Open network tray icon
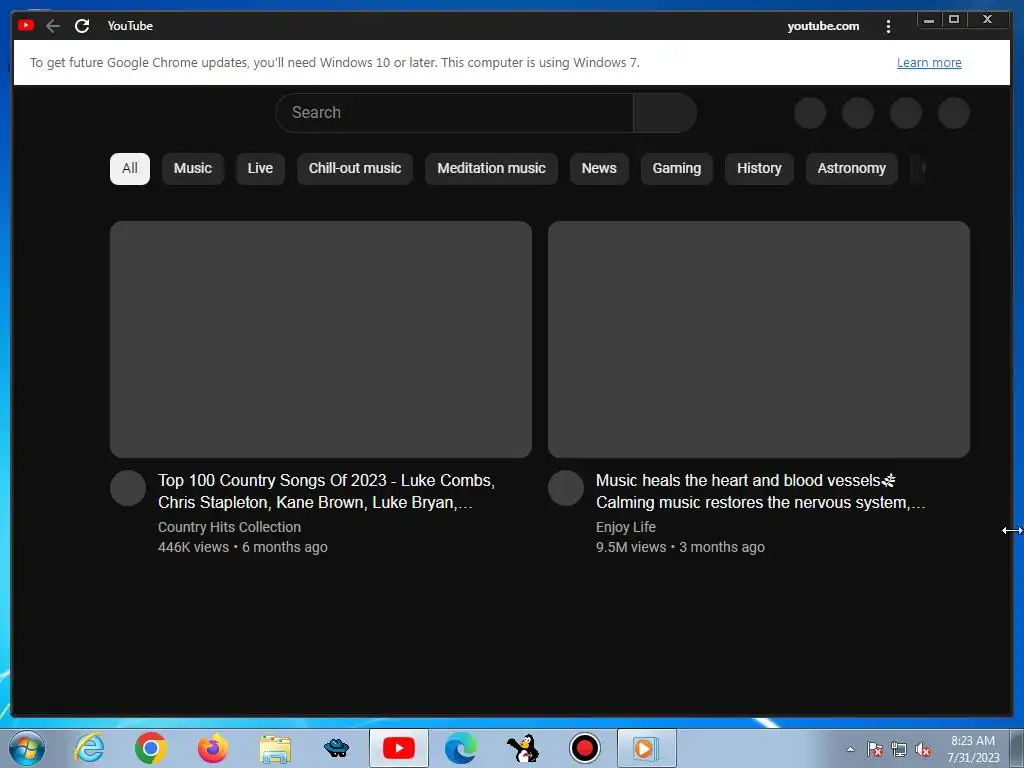 pyautogui.click(x=899, y=749)
